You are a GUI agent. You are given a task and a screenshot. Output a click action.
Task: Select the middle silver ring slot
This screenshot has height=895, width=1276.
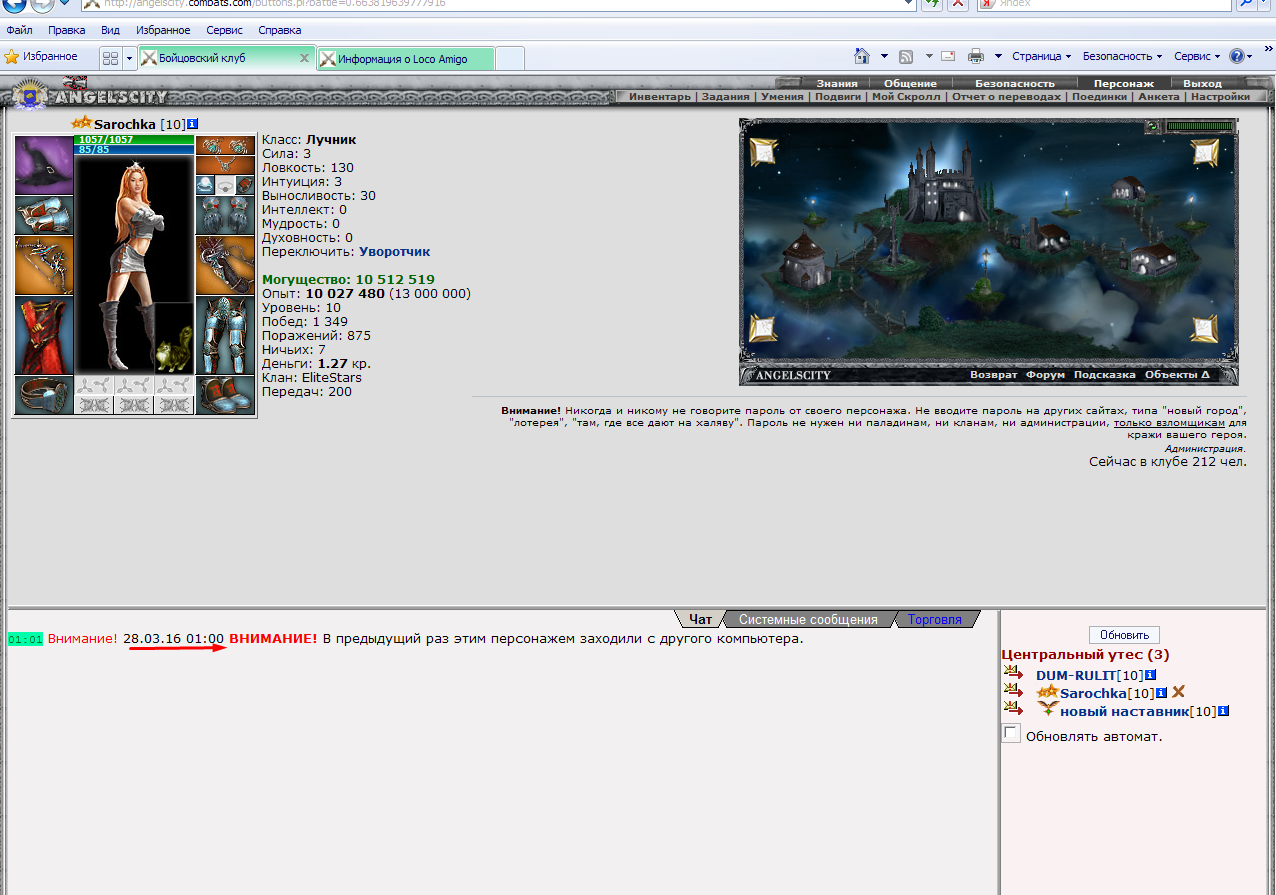click(225, 185)
